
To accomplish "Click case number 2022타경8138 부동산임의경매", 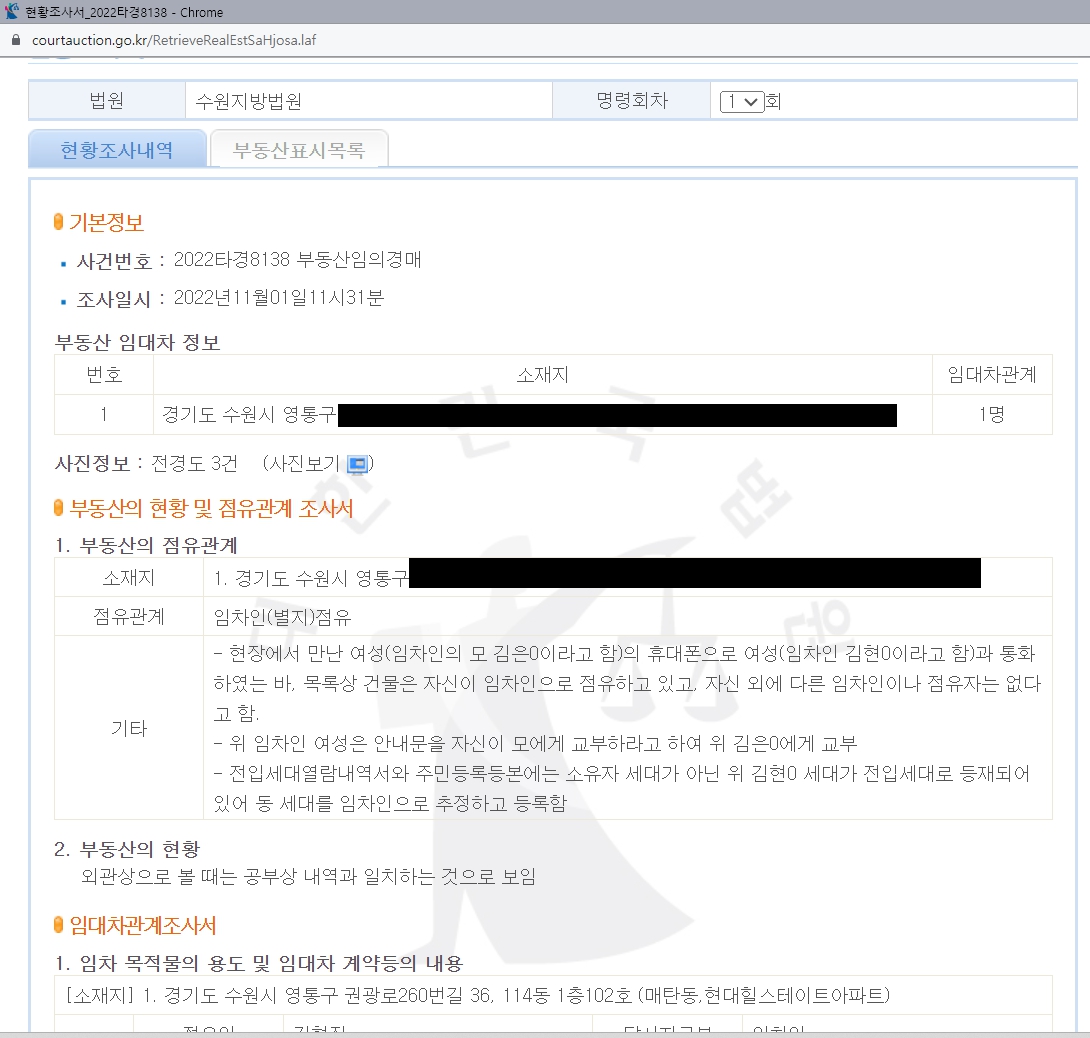I will 298,259.
